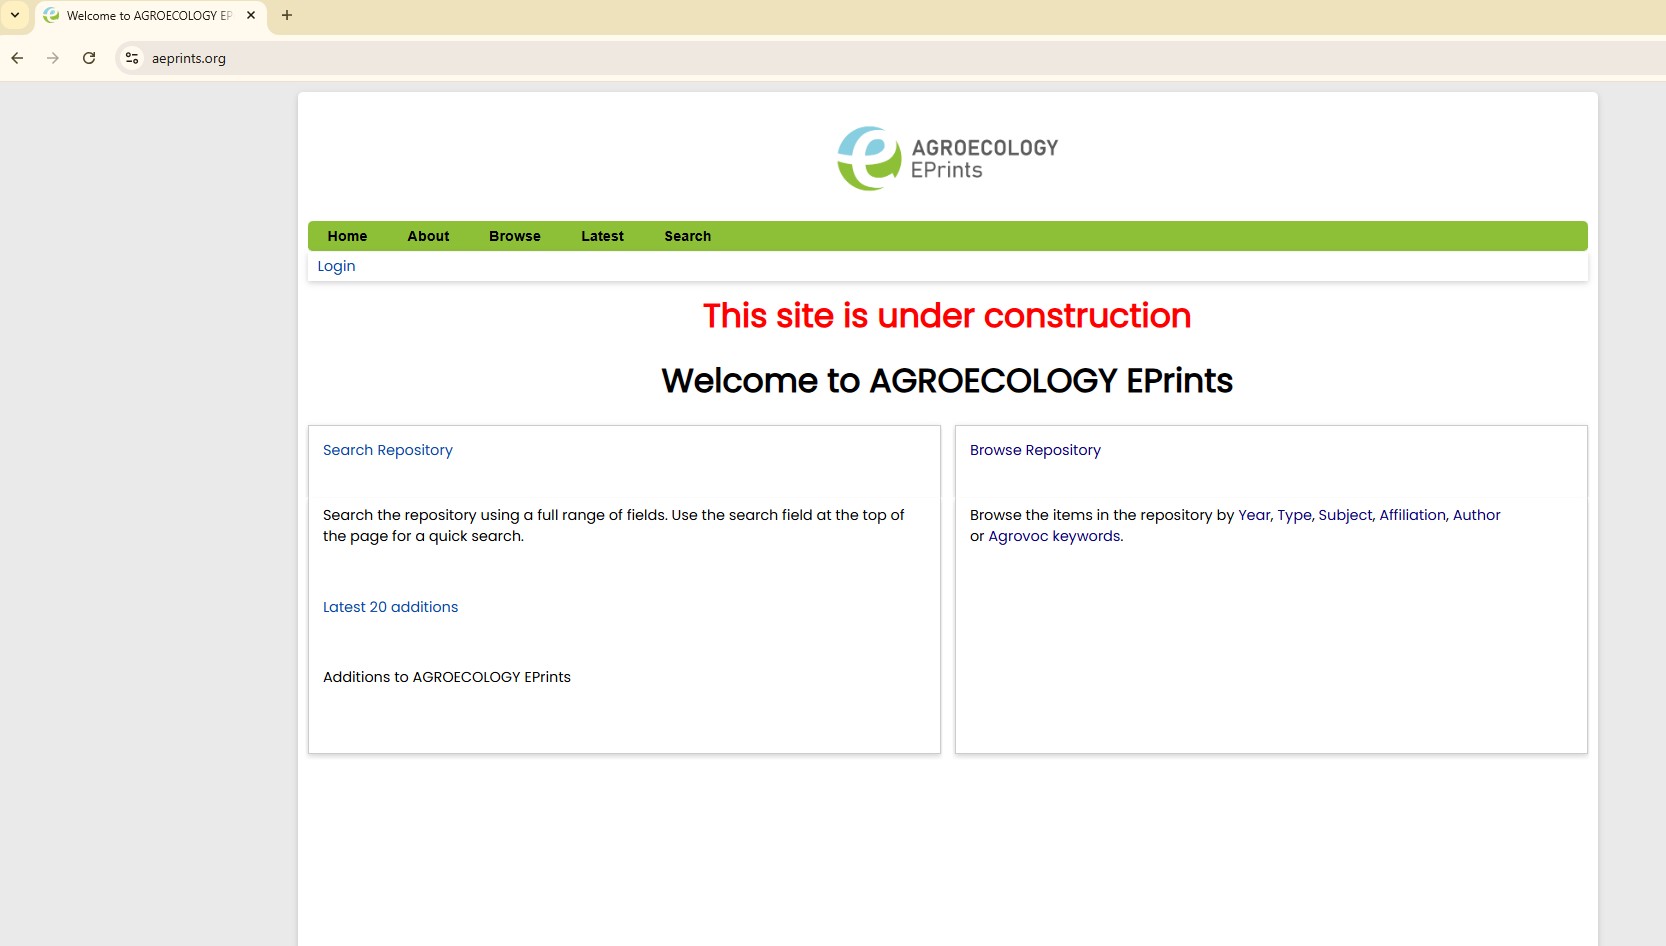Browse by Agrovoc keywords link
1666x946 pixels.
coord(1054,536)
